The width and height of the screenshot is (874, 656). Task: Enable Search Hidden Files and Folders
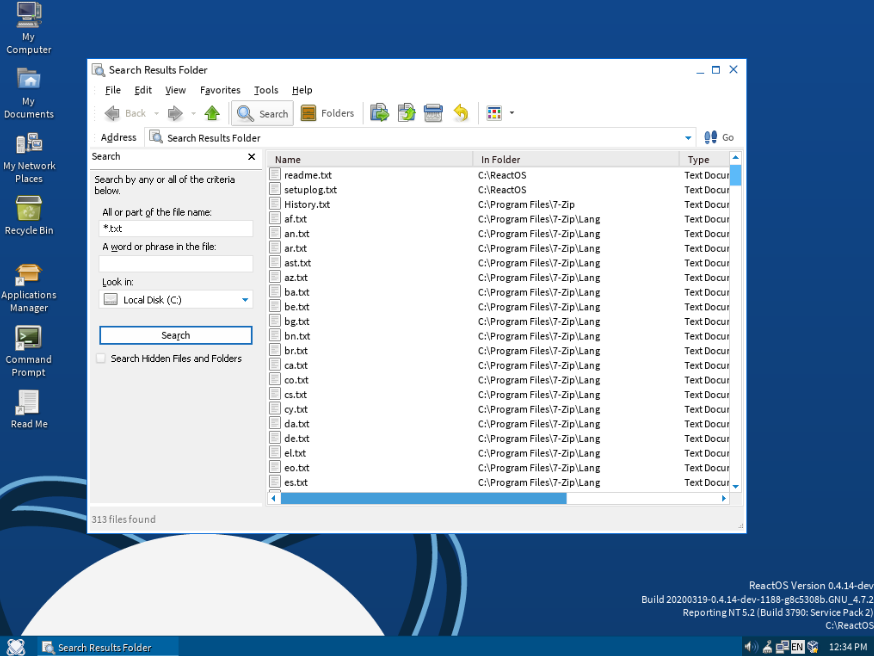pos(101,358)
